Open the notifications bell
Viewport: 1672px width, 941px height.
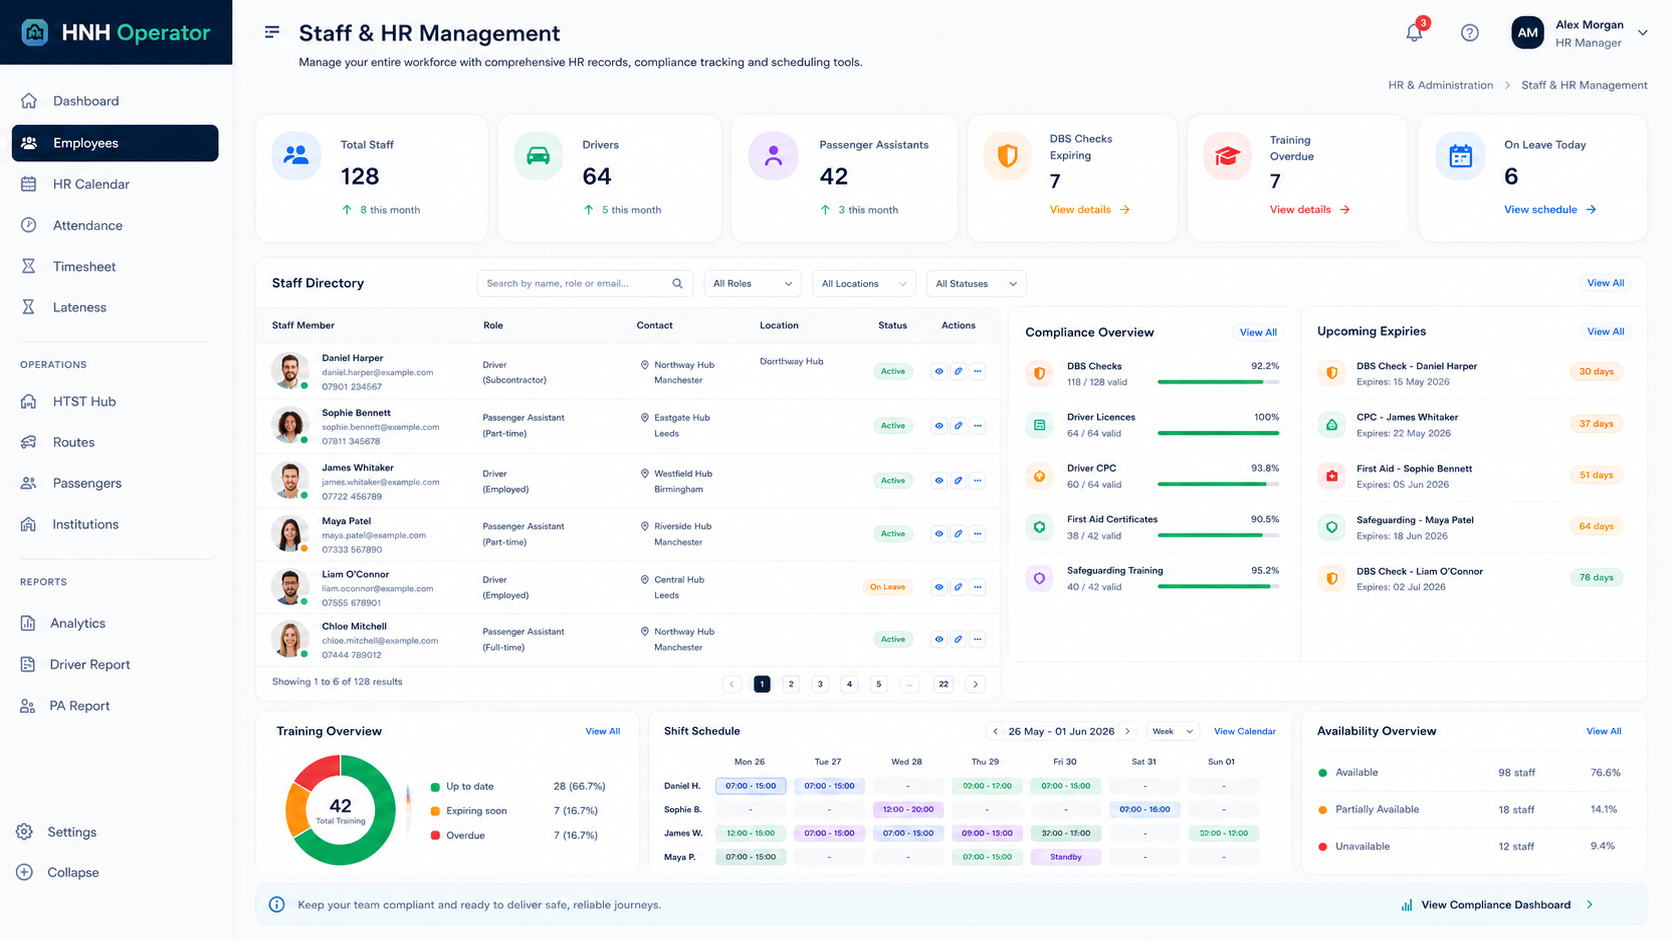click(x=1414, y=33)
